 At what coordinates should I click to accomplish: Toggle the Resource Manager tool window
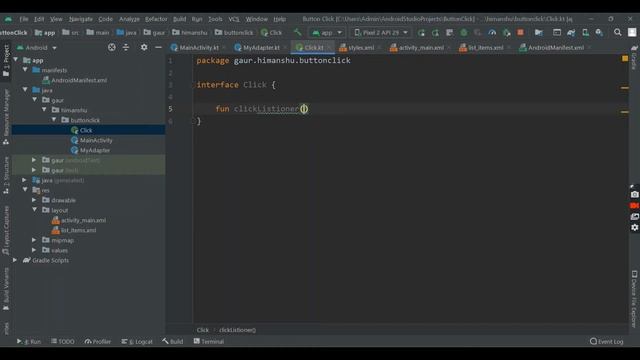click(6, 117)
